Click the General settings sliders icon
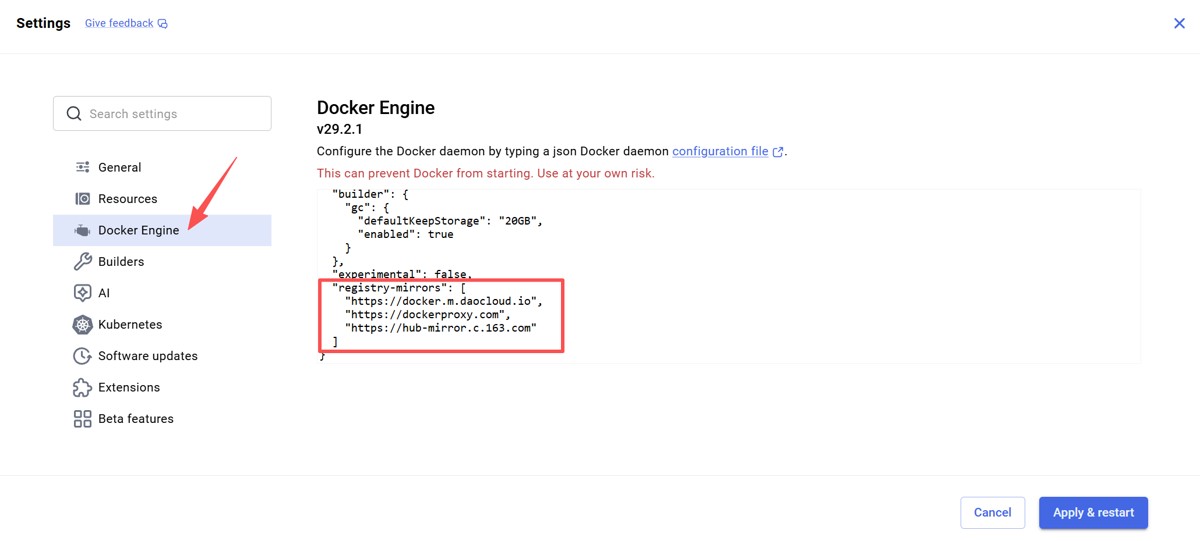The image size is (1200, 541). click(x=82, y=167)
